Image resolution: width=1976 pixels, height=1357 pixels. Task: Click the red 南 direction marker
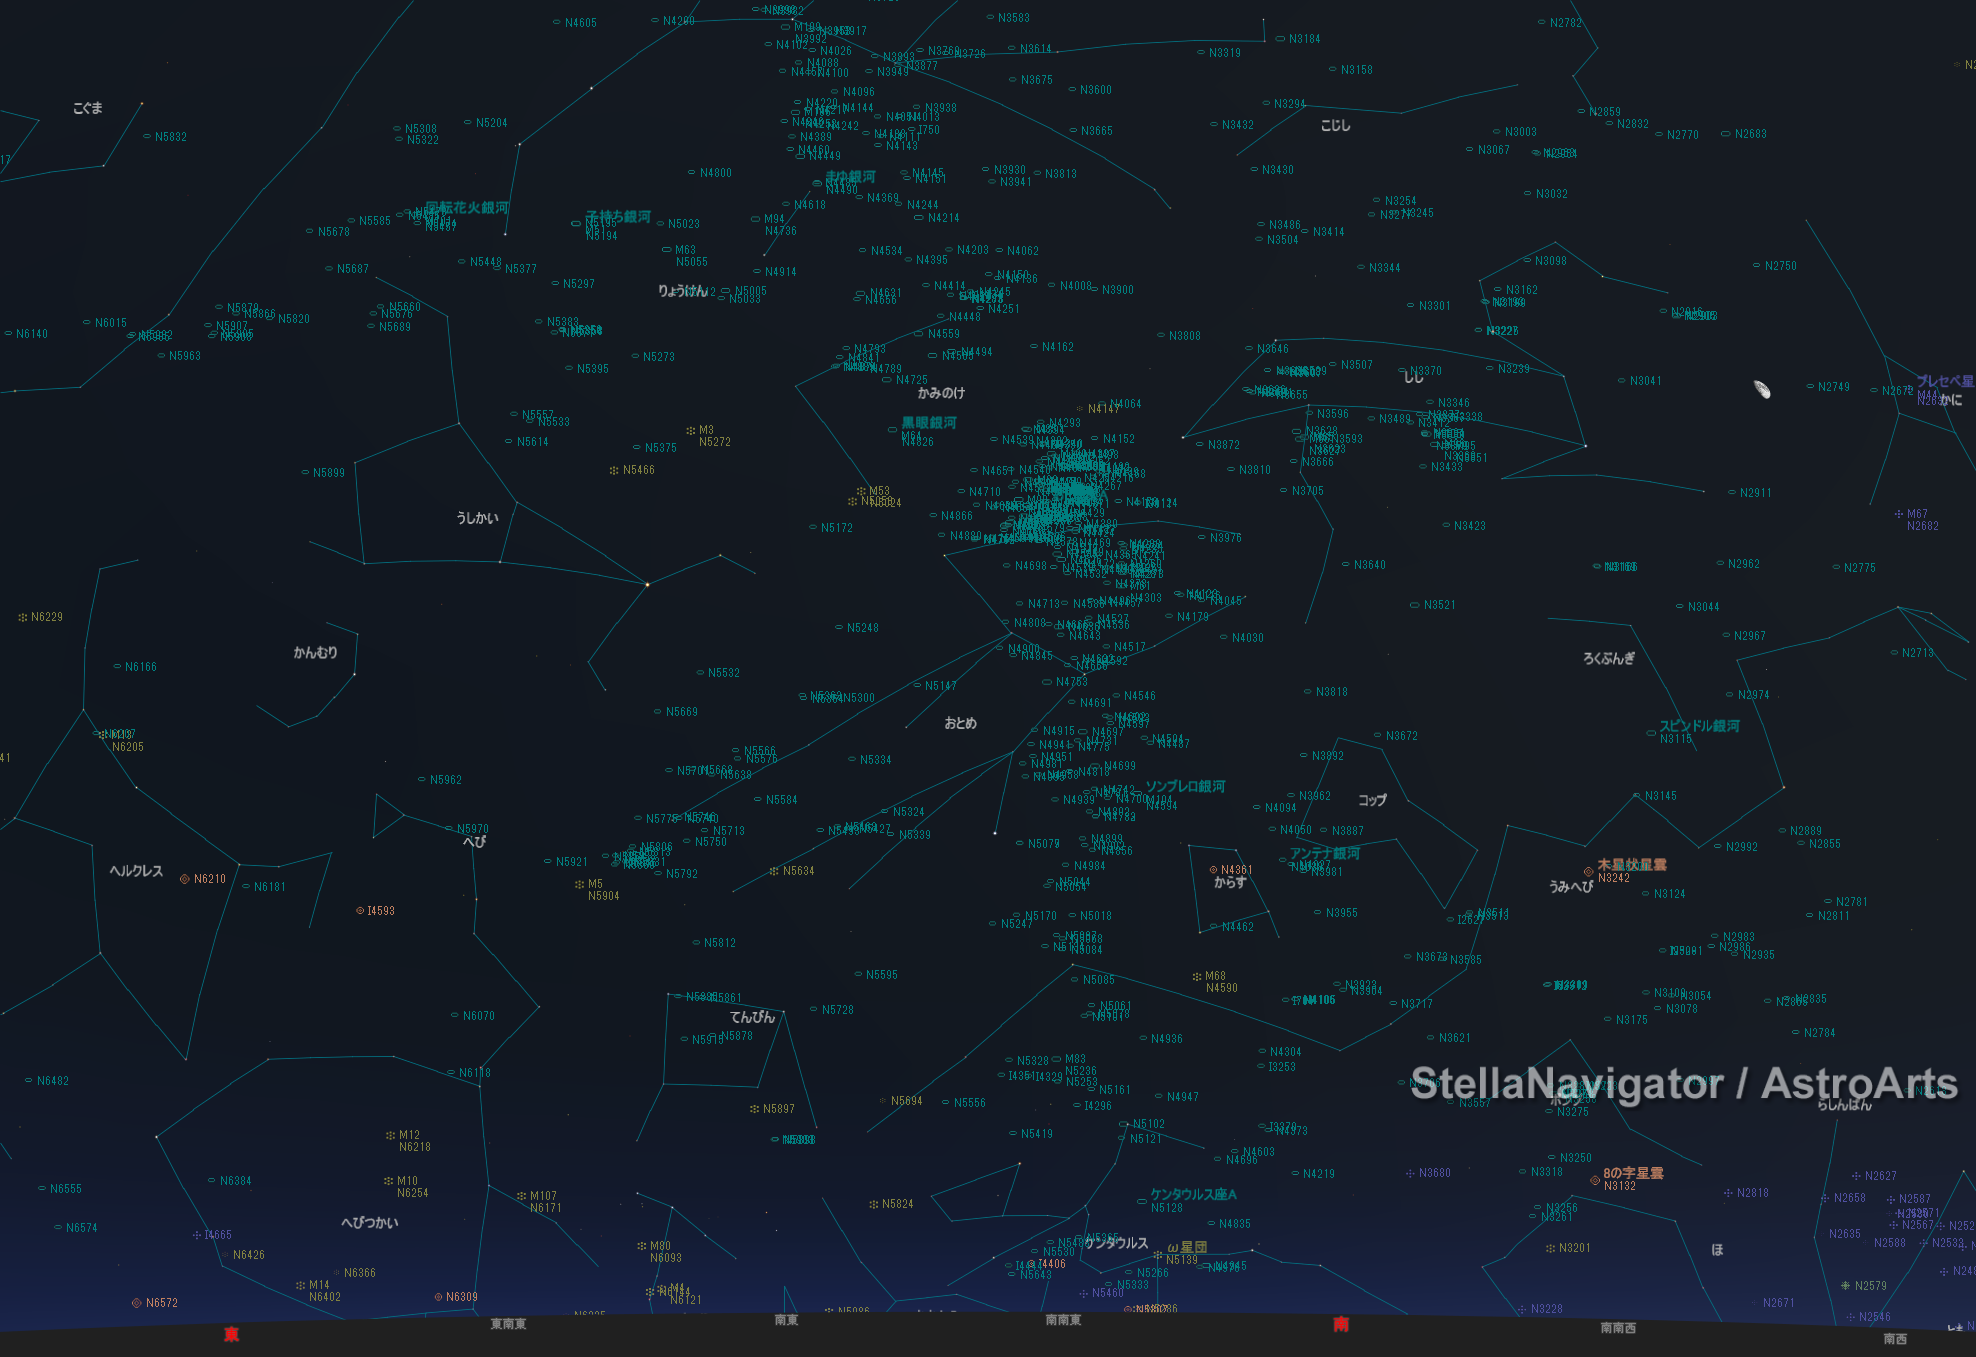pyautogui.click(x=1341, y=1324)
